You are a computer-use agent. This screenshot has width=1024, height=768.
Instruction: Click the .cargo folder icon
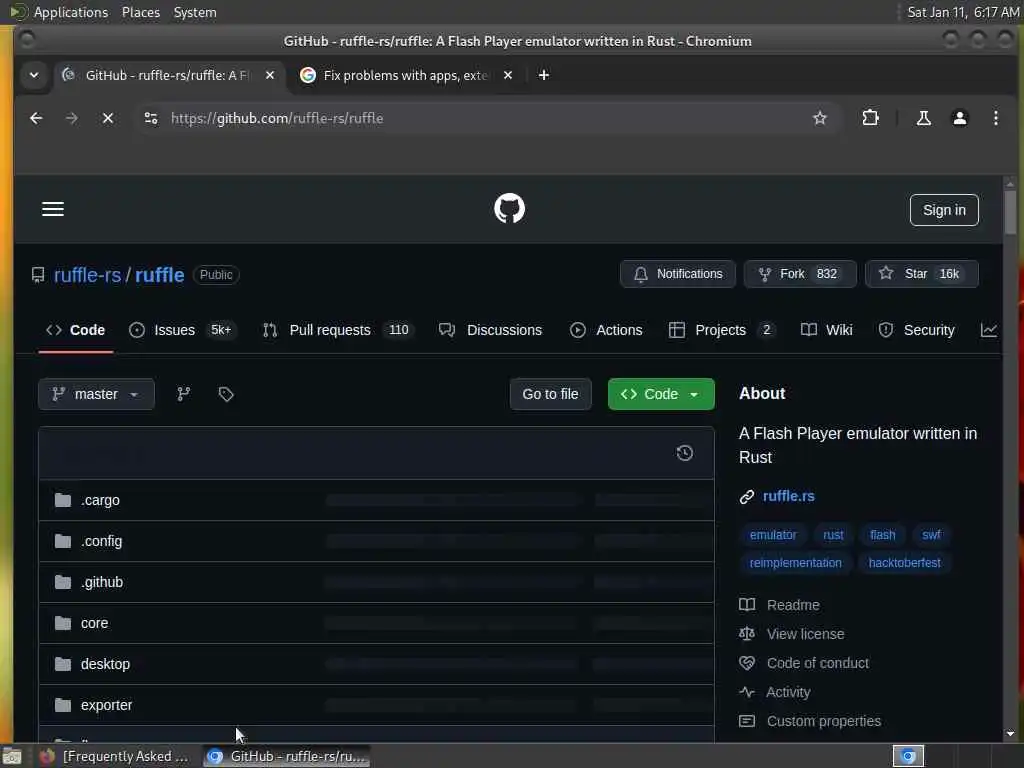pyautogui.click(x=63, y=500)
